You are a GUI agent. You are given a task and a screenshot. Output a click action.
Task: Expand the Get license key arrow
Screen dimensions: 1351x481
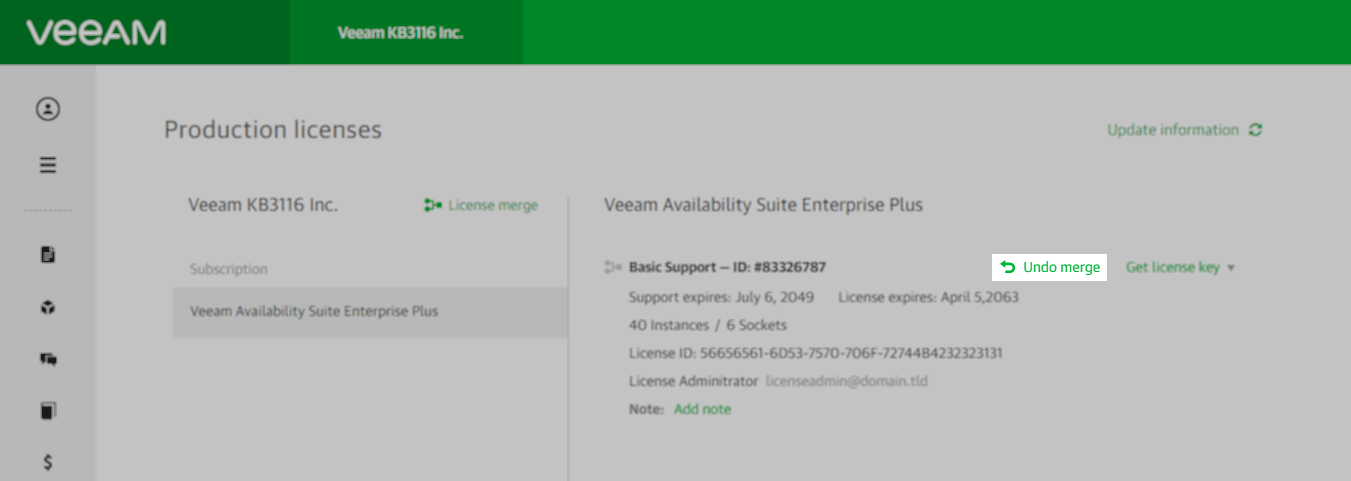tap(1231, 268)
